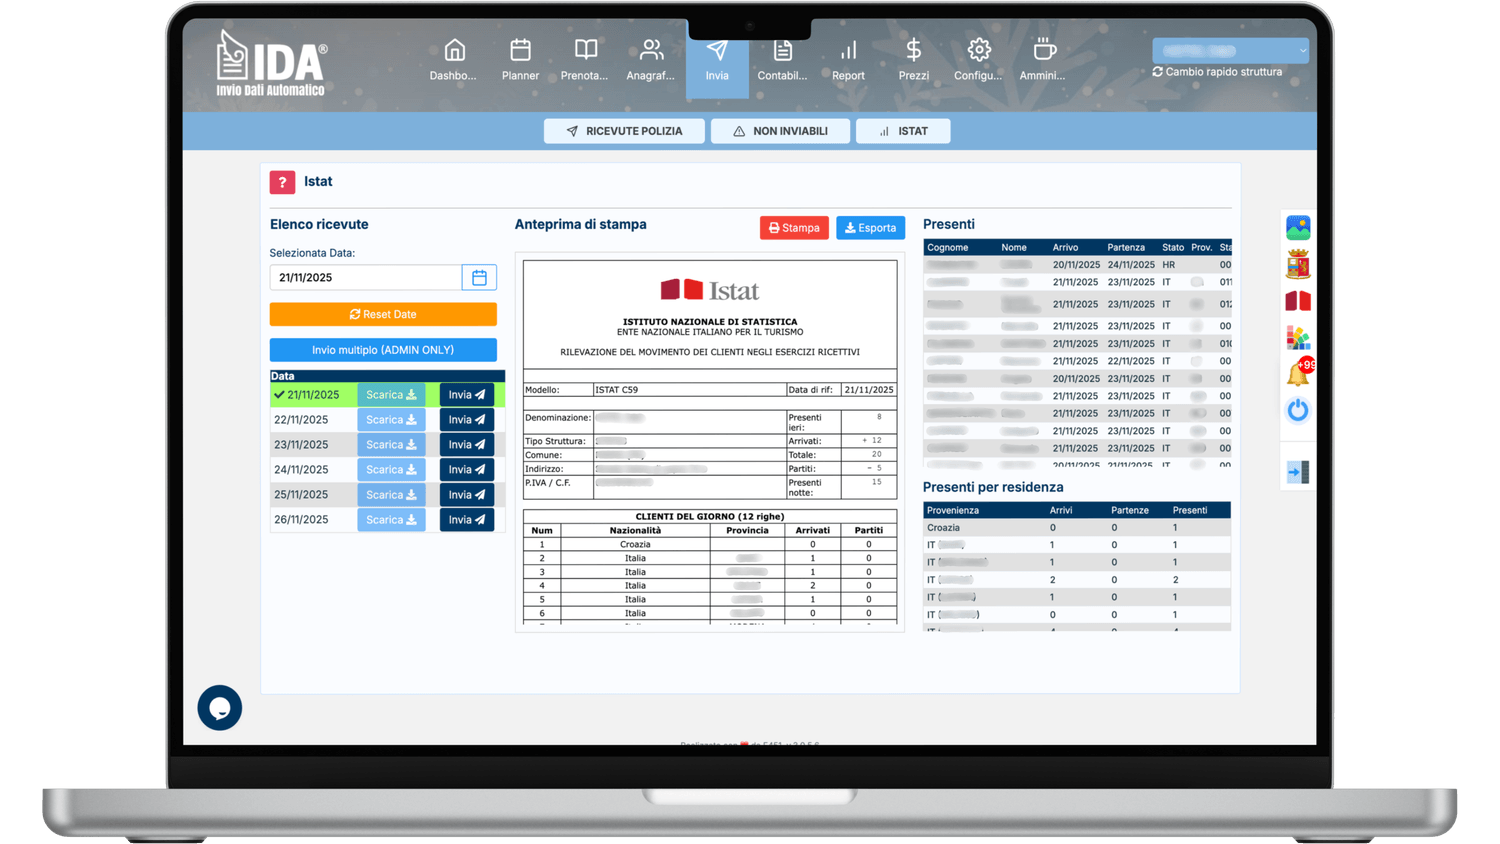Screen dimensions: 1500x844
Task: Click Invio multiplo (ADMIN ONLY) button
Action: [x=383, y=350]
